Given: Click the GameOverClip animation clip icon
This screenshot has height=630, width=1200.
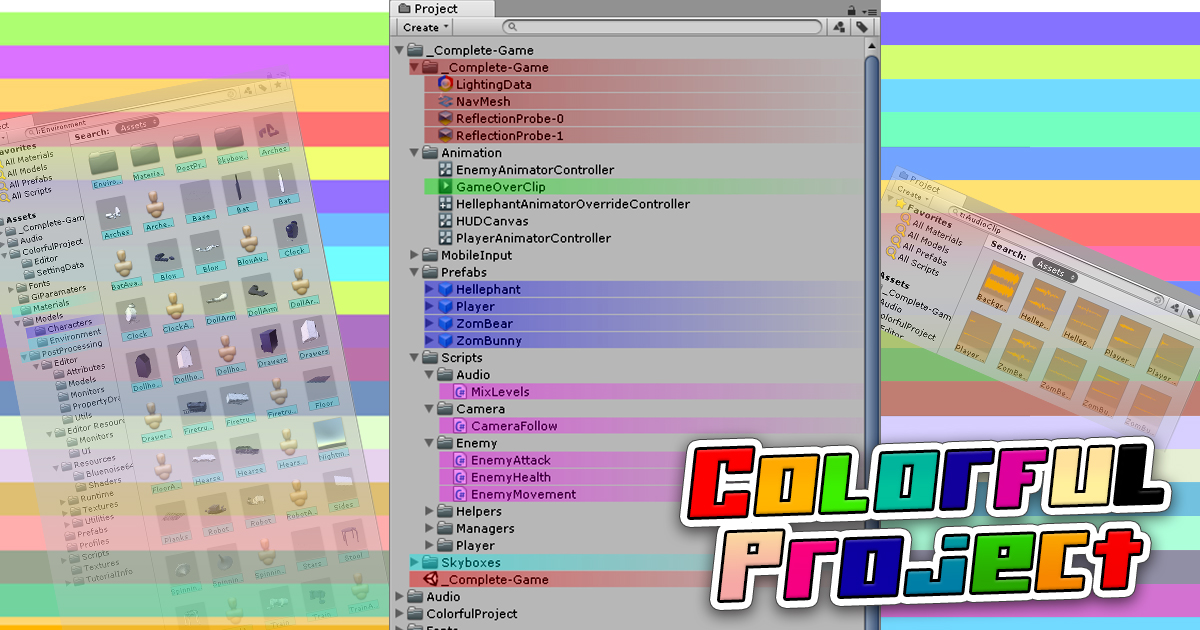Looking at the screenshot, I should [x=446, y=187].
